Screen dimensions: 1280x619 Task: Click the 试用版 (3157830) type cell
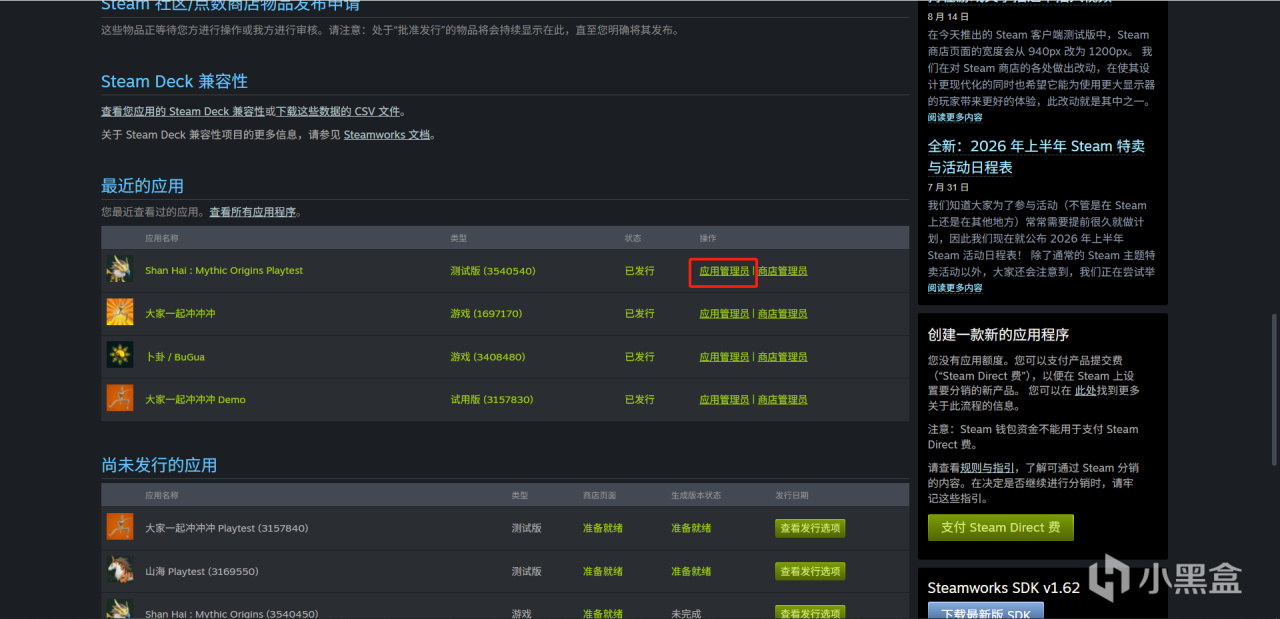click(x=492, y=400)
